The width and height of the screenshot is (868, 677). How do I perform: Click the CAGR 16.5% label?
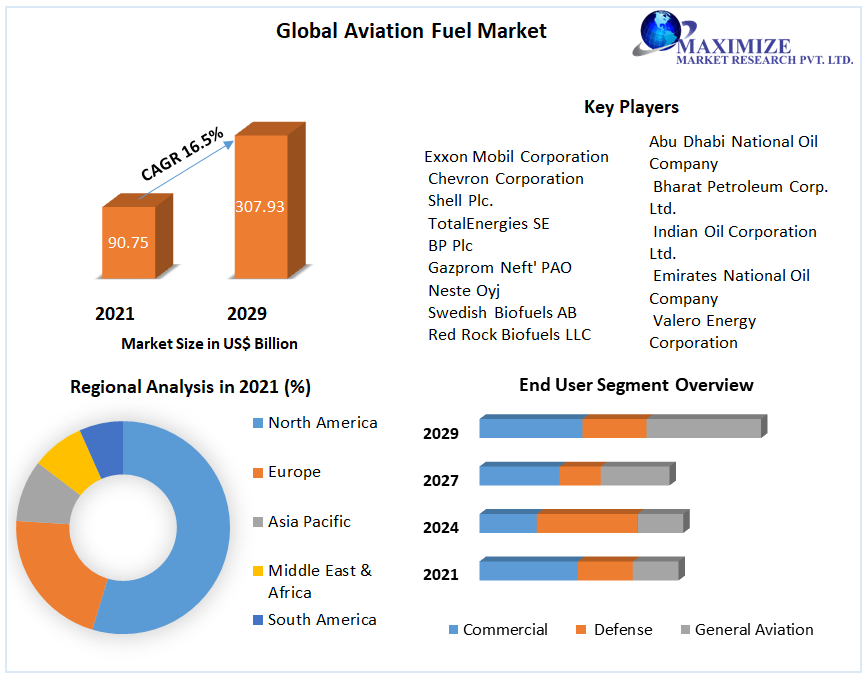[182, 157]
